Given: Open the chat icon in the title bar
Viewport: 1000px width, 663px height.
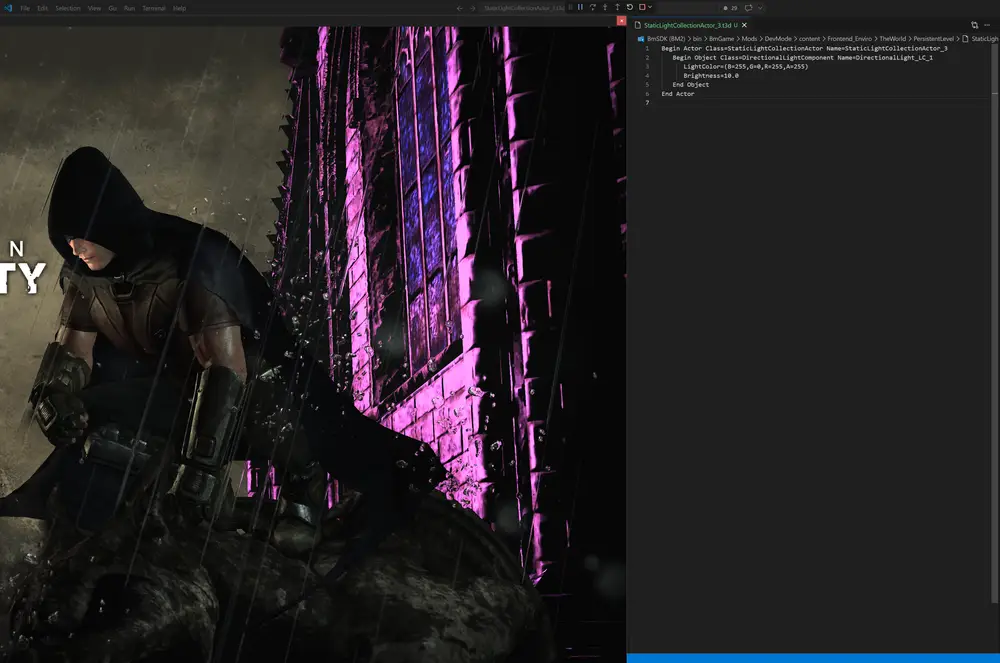Looking at the screenshot, I should (749, 8).
